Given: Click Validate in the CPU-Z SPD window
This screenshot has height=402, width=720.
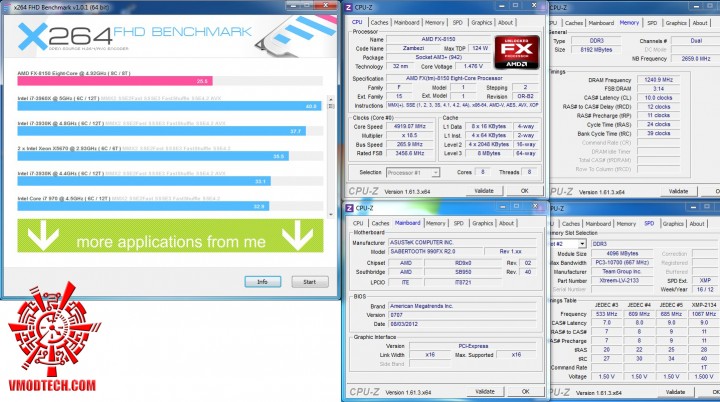Looking at the screenshot, I should [x=675, y=392].
